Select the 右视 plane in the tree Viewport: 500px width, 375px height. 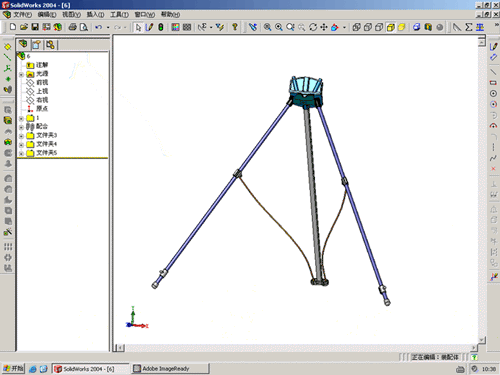click(42, 100)
